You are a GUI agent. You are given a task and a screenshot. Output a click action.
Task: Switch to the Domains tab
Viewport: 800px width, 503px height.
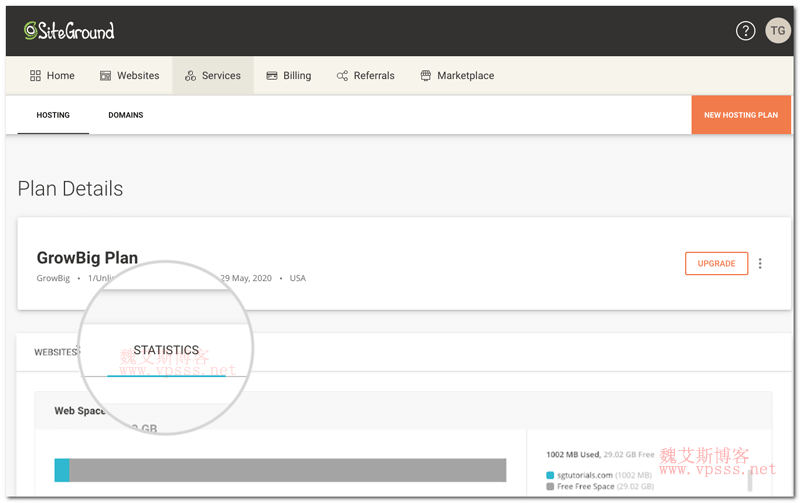pyautogui.click(x=126, y=115)
